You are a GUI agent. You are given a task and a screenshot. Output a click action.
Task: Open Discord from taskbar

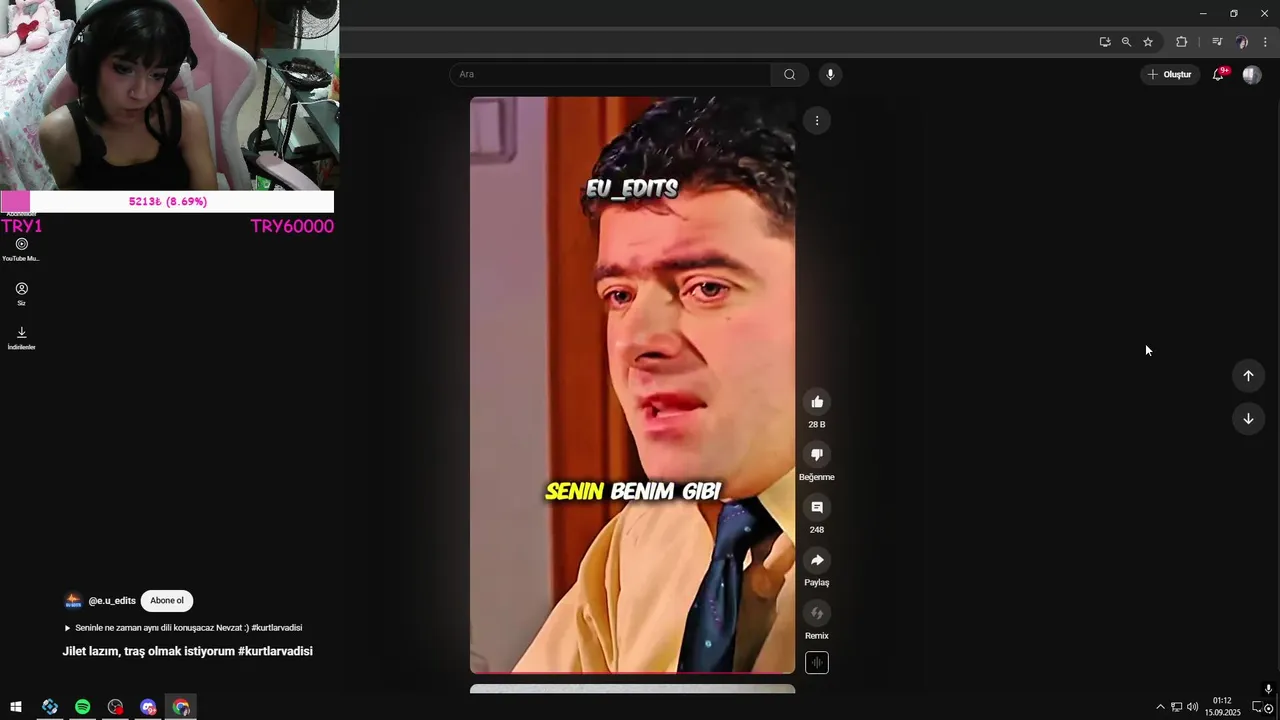[148, 707]
